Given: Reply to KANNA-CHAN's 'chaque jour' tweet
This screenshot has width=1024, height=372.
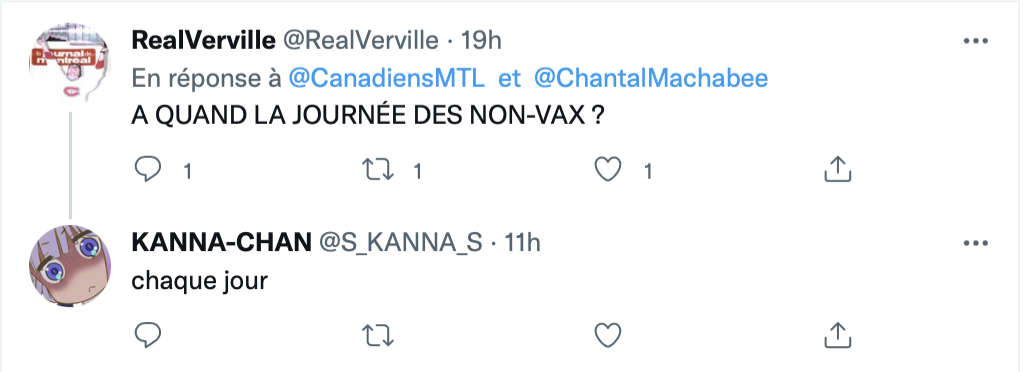Looking at the screenshot, I should 148,335.
